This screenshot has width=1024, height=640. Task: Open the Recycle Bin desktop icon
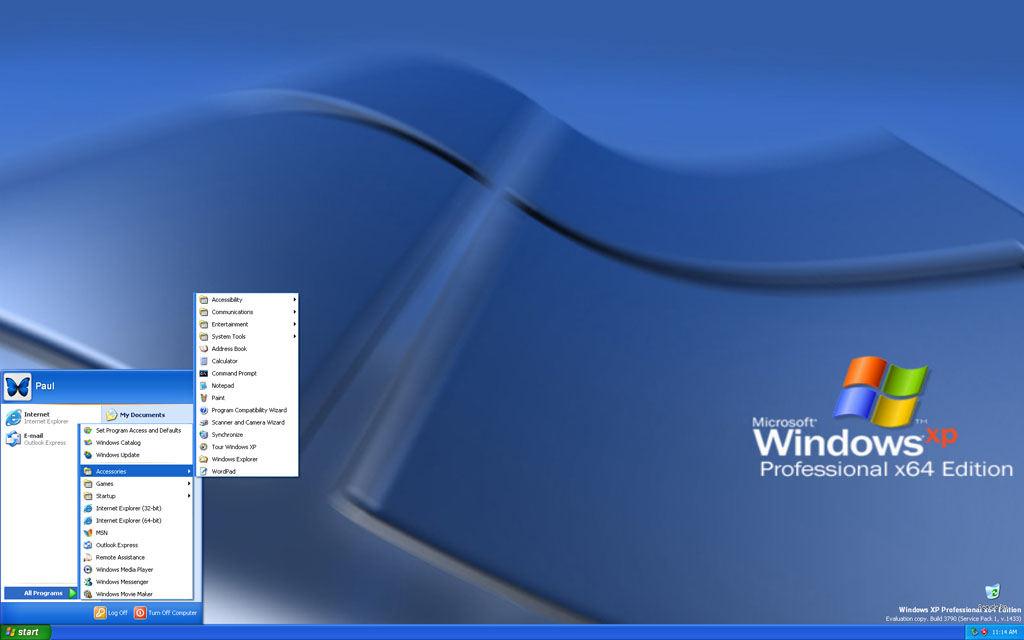tap(992, 592)
